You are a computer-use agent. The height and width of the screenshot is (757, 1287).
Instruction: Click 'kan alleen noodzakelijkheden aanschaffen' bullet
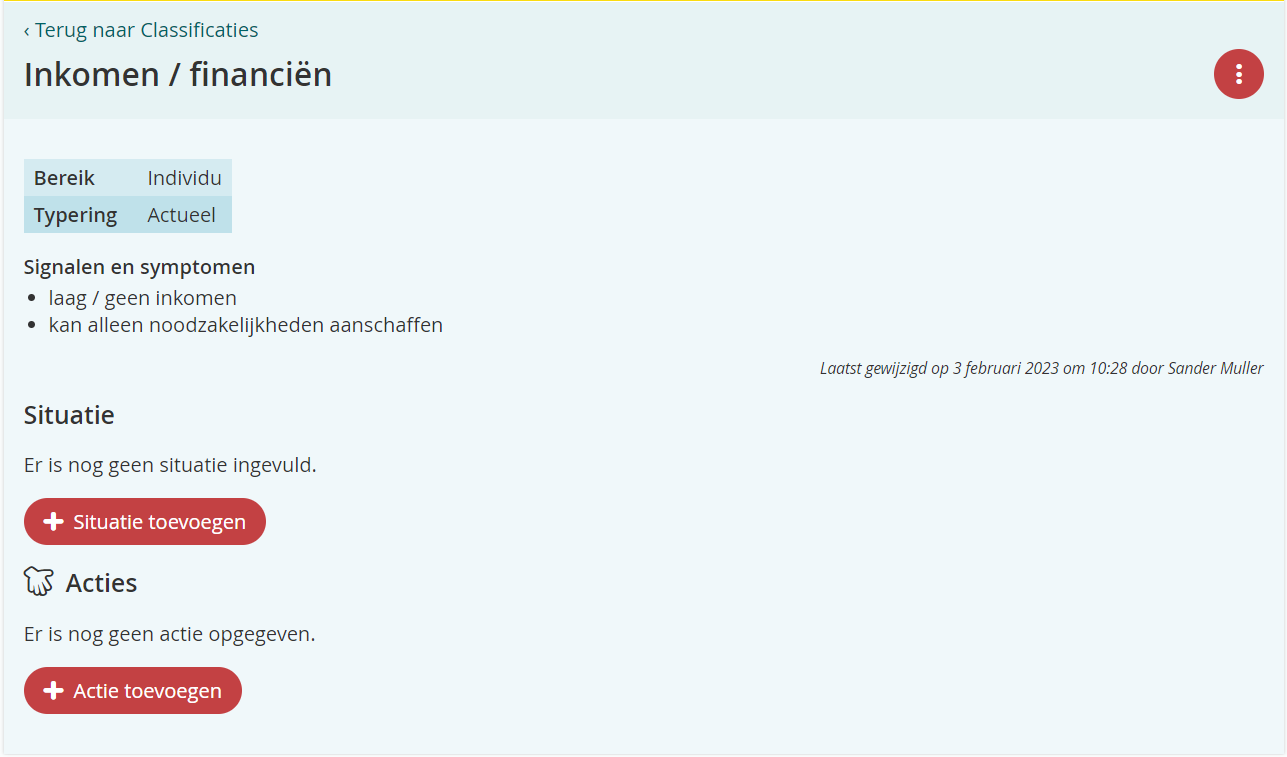(245, 325)
